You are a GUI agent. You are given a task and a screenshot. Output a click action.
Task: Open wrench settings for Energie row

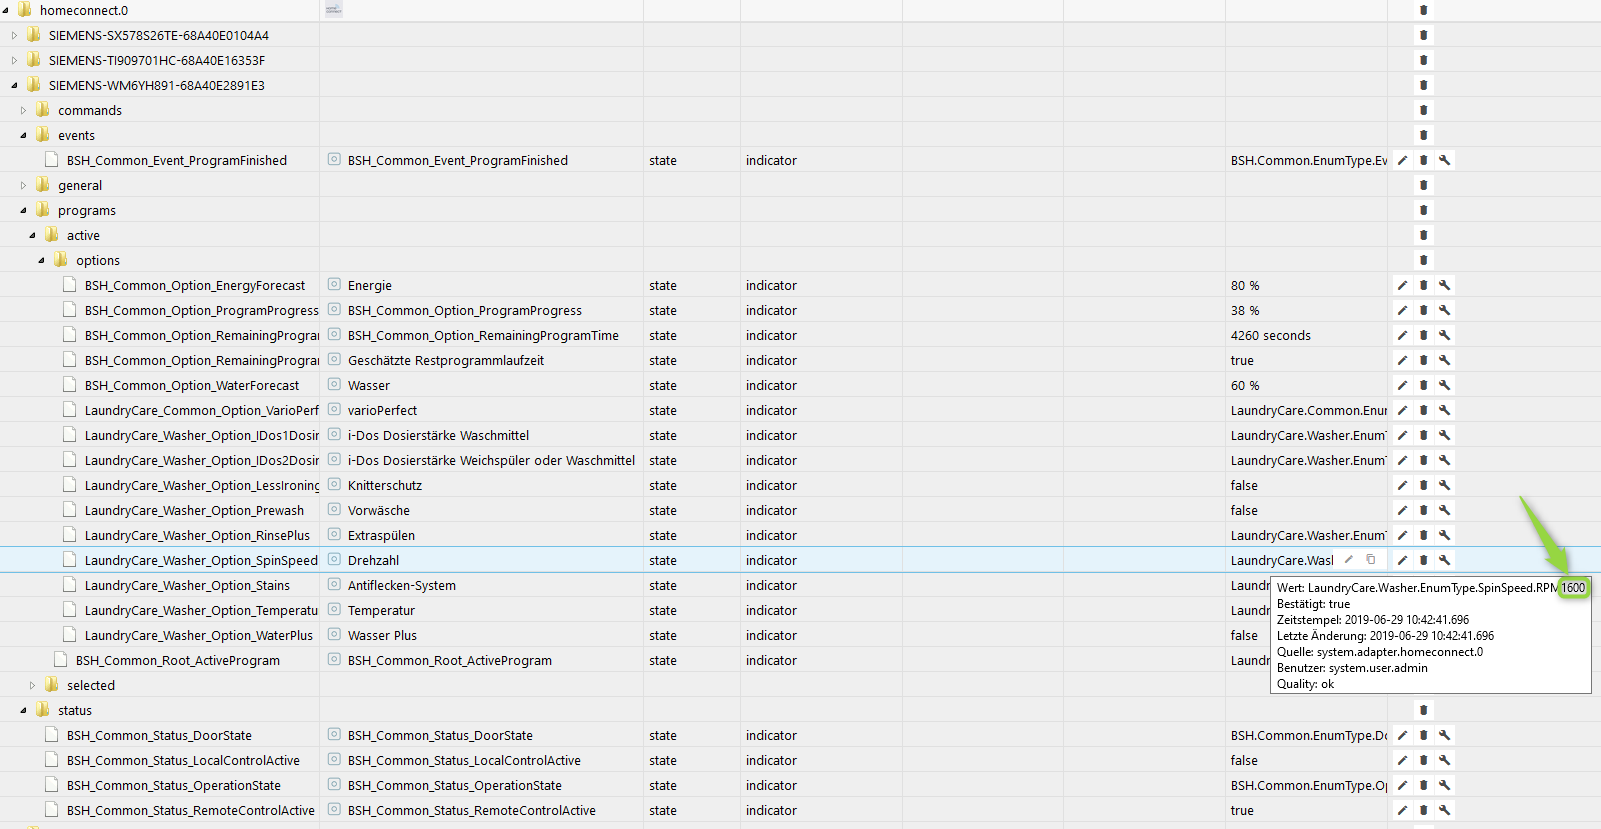point(1445,285)
